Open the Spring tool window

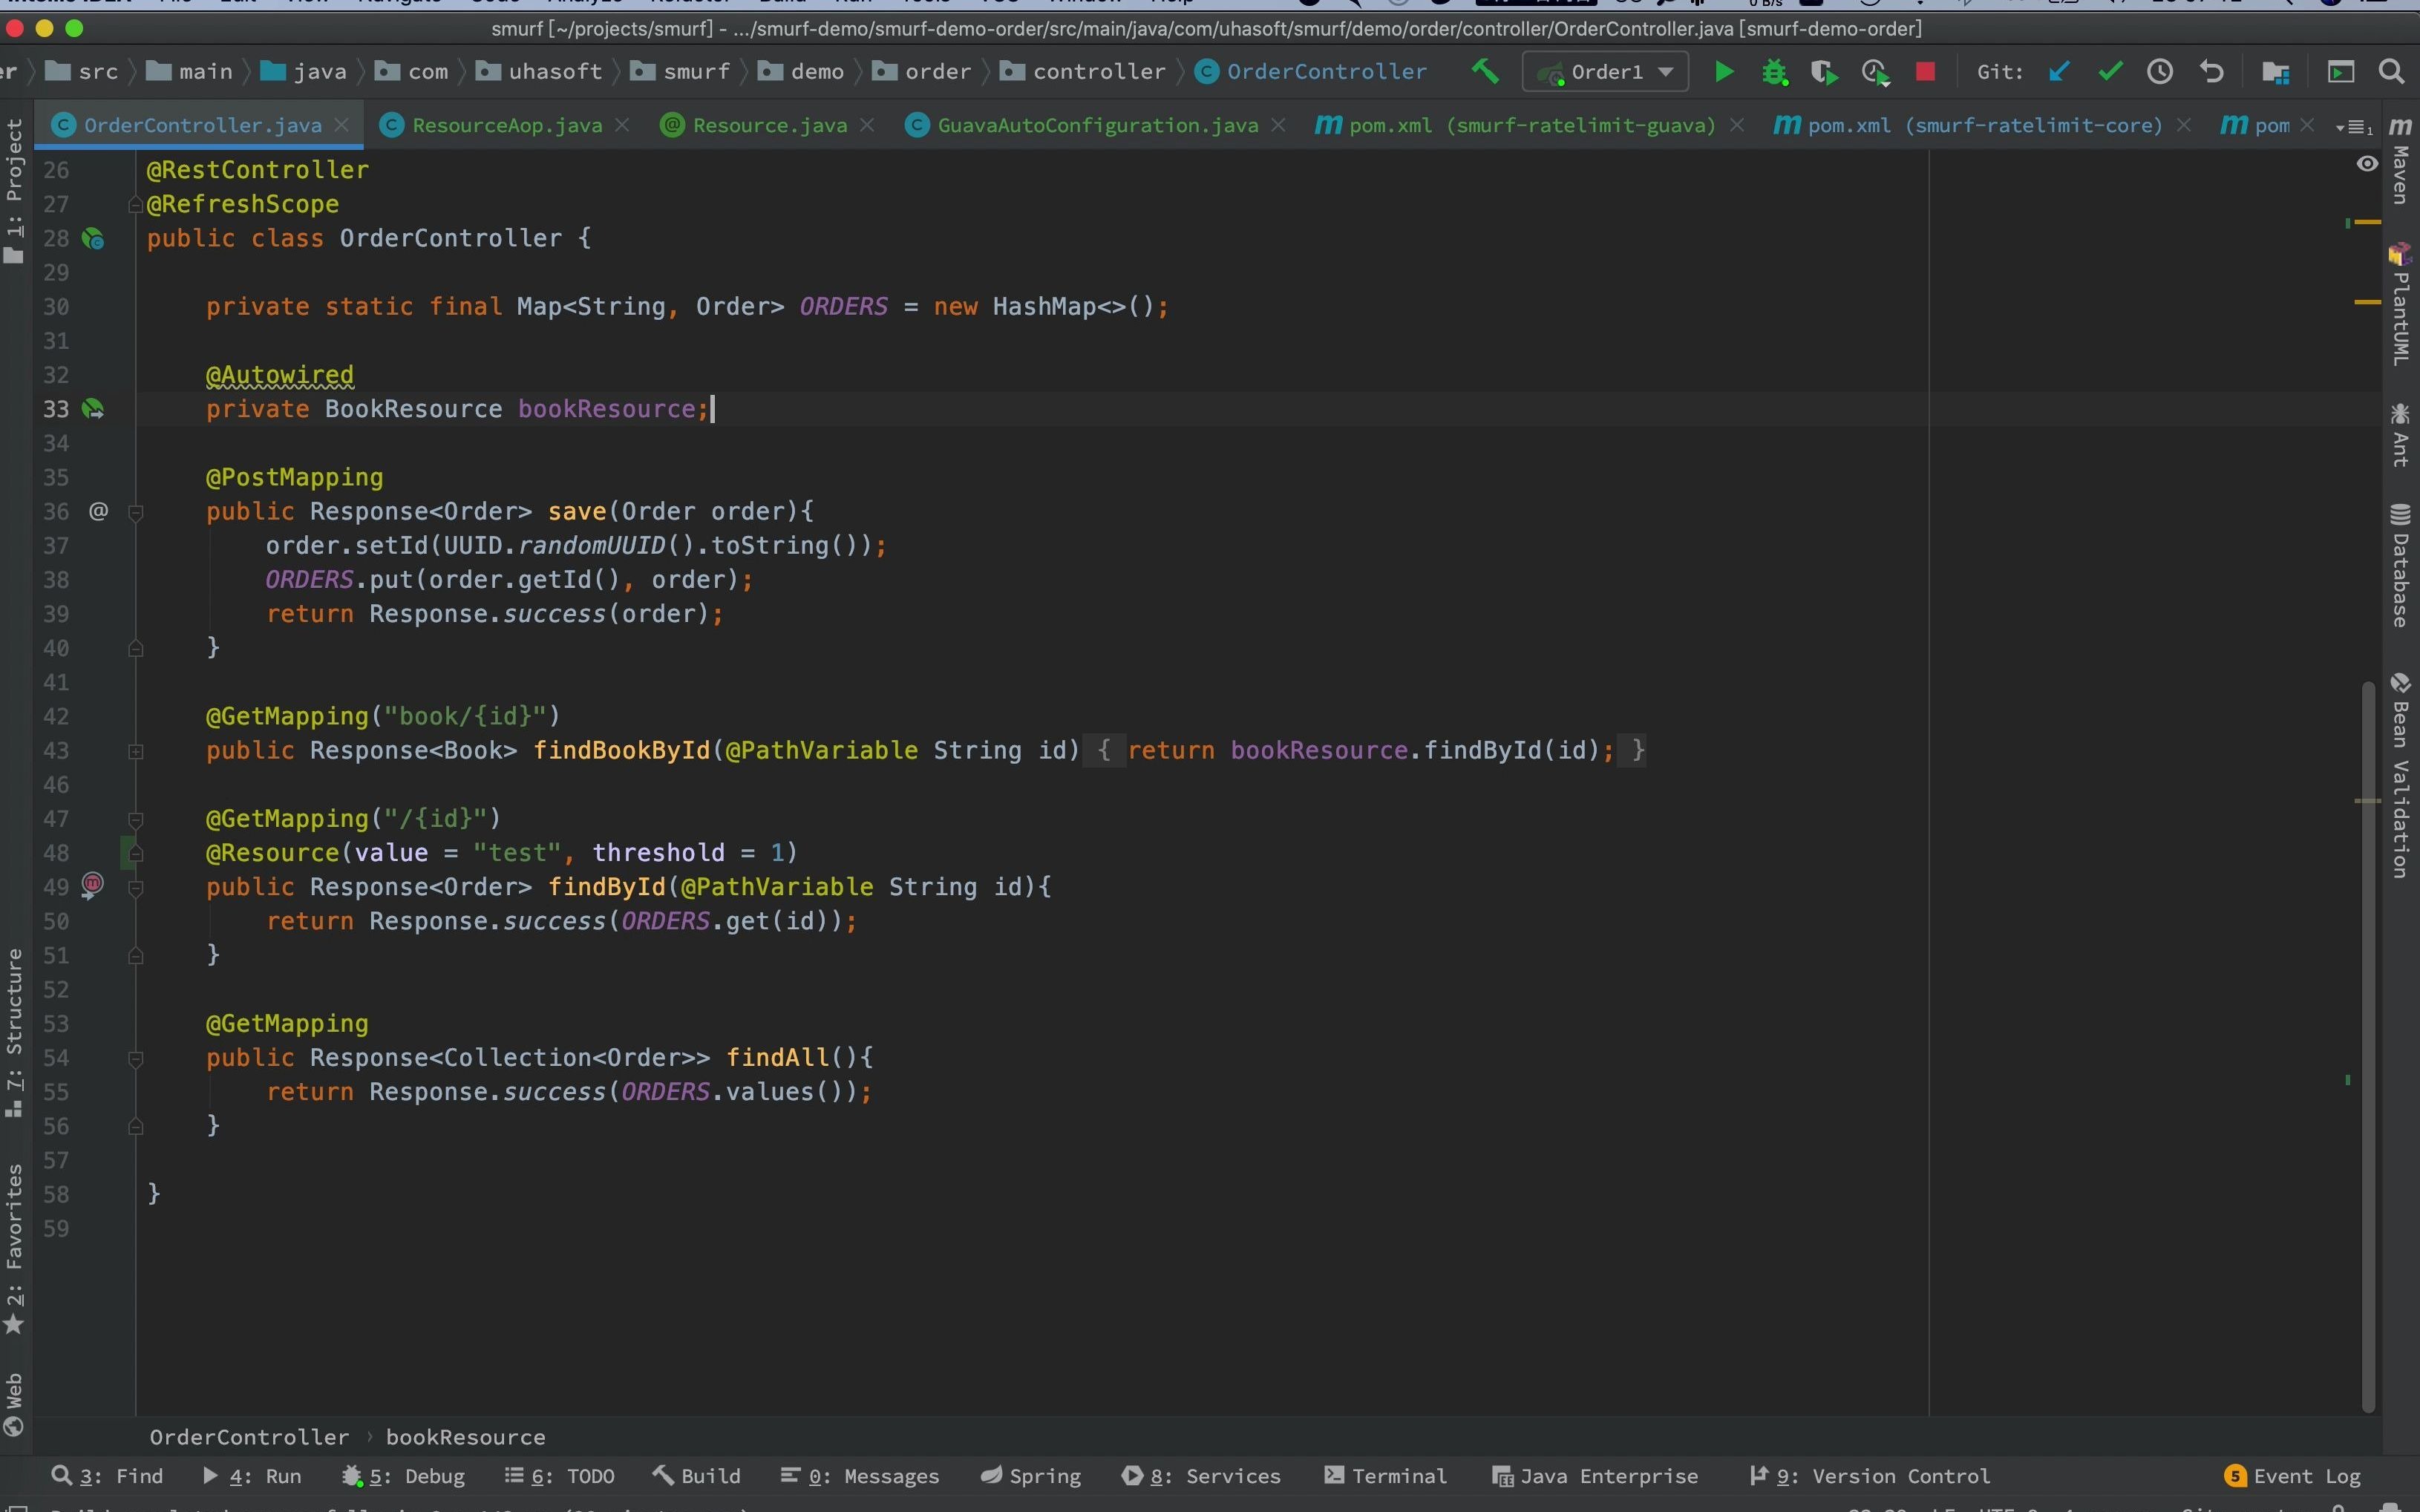coord(1031,1476)
